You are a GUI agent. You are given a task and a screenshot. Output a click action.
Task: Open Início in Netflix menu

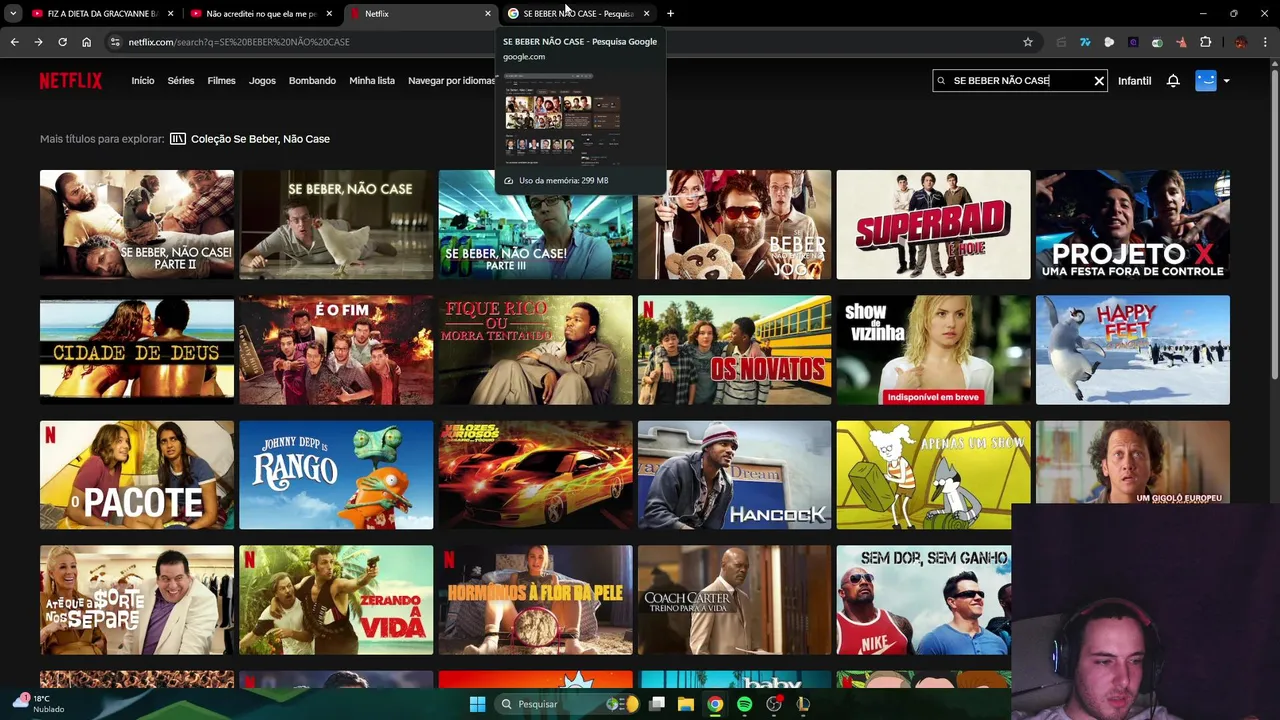[143, 81]
